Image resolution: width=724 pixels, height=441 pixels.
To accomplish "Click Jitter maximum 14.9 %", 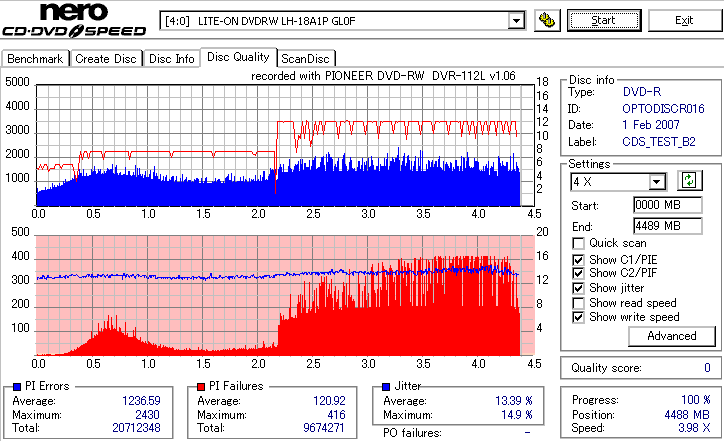I will point(517,415).
